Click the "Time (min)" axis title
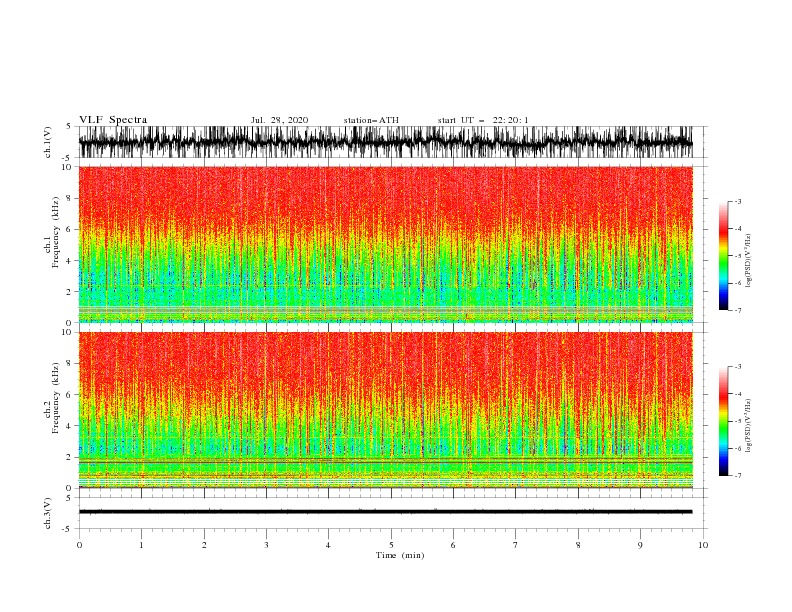 [400, 555]
